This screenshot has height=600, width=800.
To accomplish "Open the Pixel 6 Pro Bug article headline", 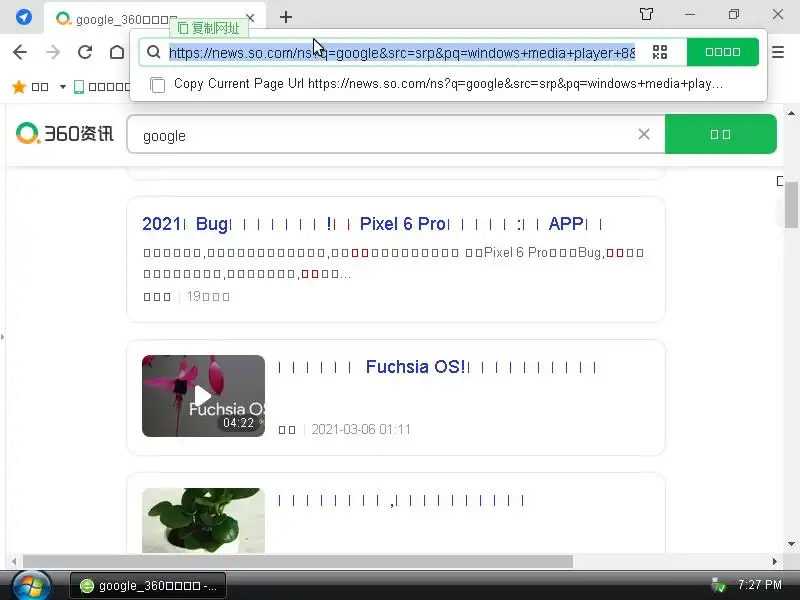I will point(372,224).
